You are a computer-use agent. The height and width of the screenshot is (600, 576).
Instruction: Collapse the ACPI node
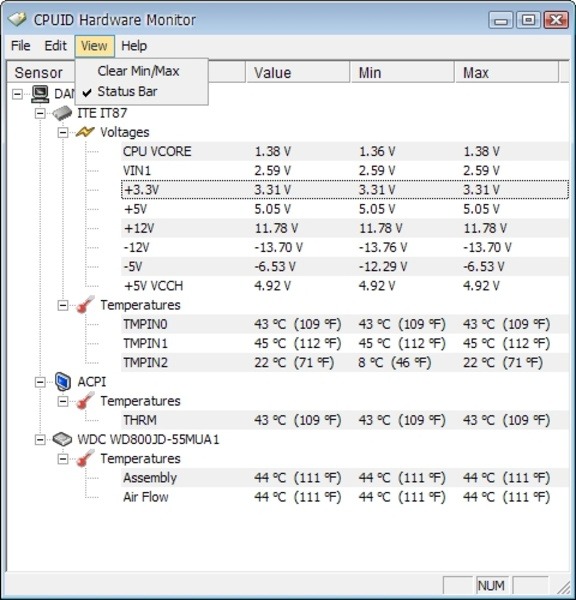coord(40,382)
